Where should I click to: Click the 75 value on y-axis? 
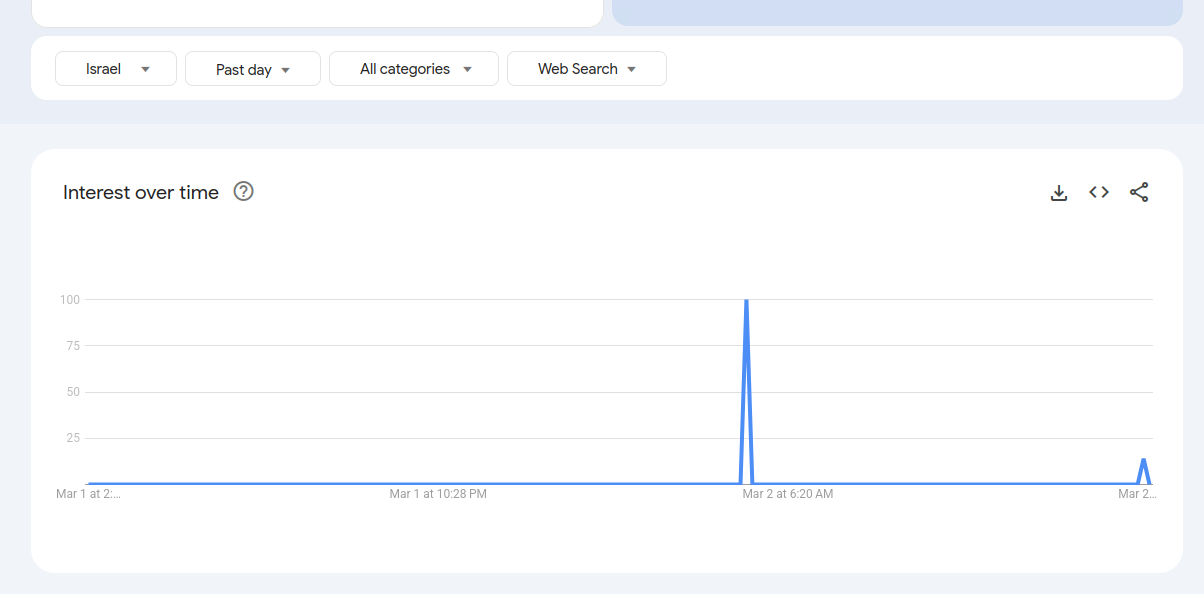pos(73,345)
